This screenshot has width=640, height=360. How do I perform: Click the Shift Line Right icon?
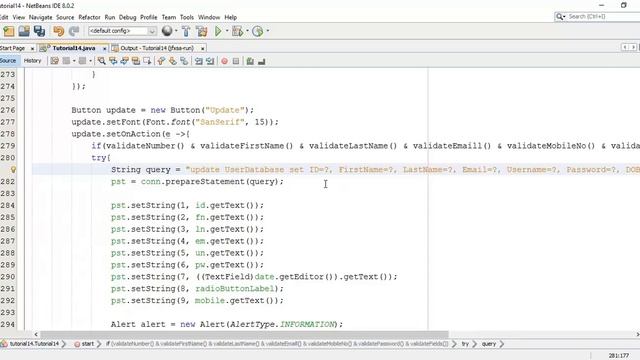(x=210, y=61)
